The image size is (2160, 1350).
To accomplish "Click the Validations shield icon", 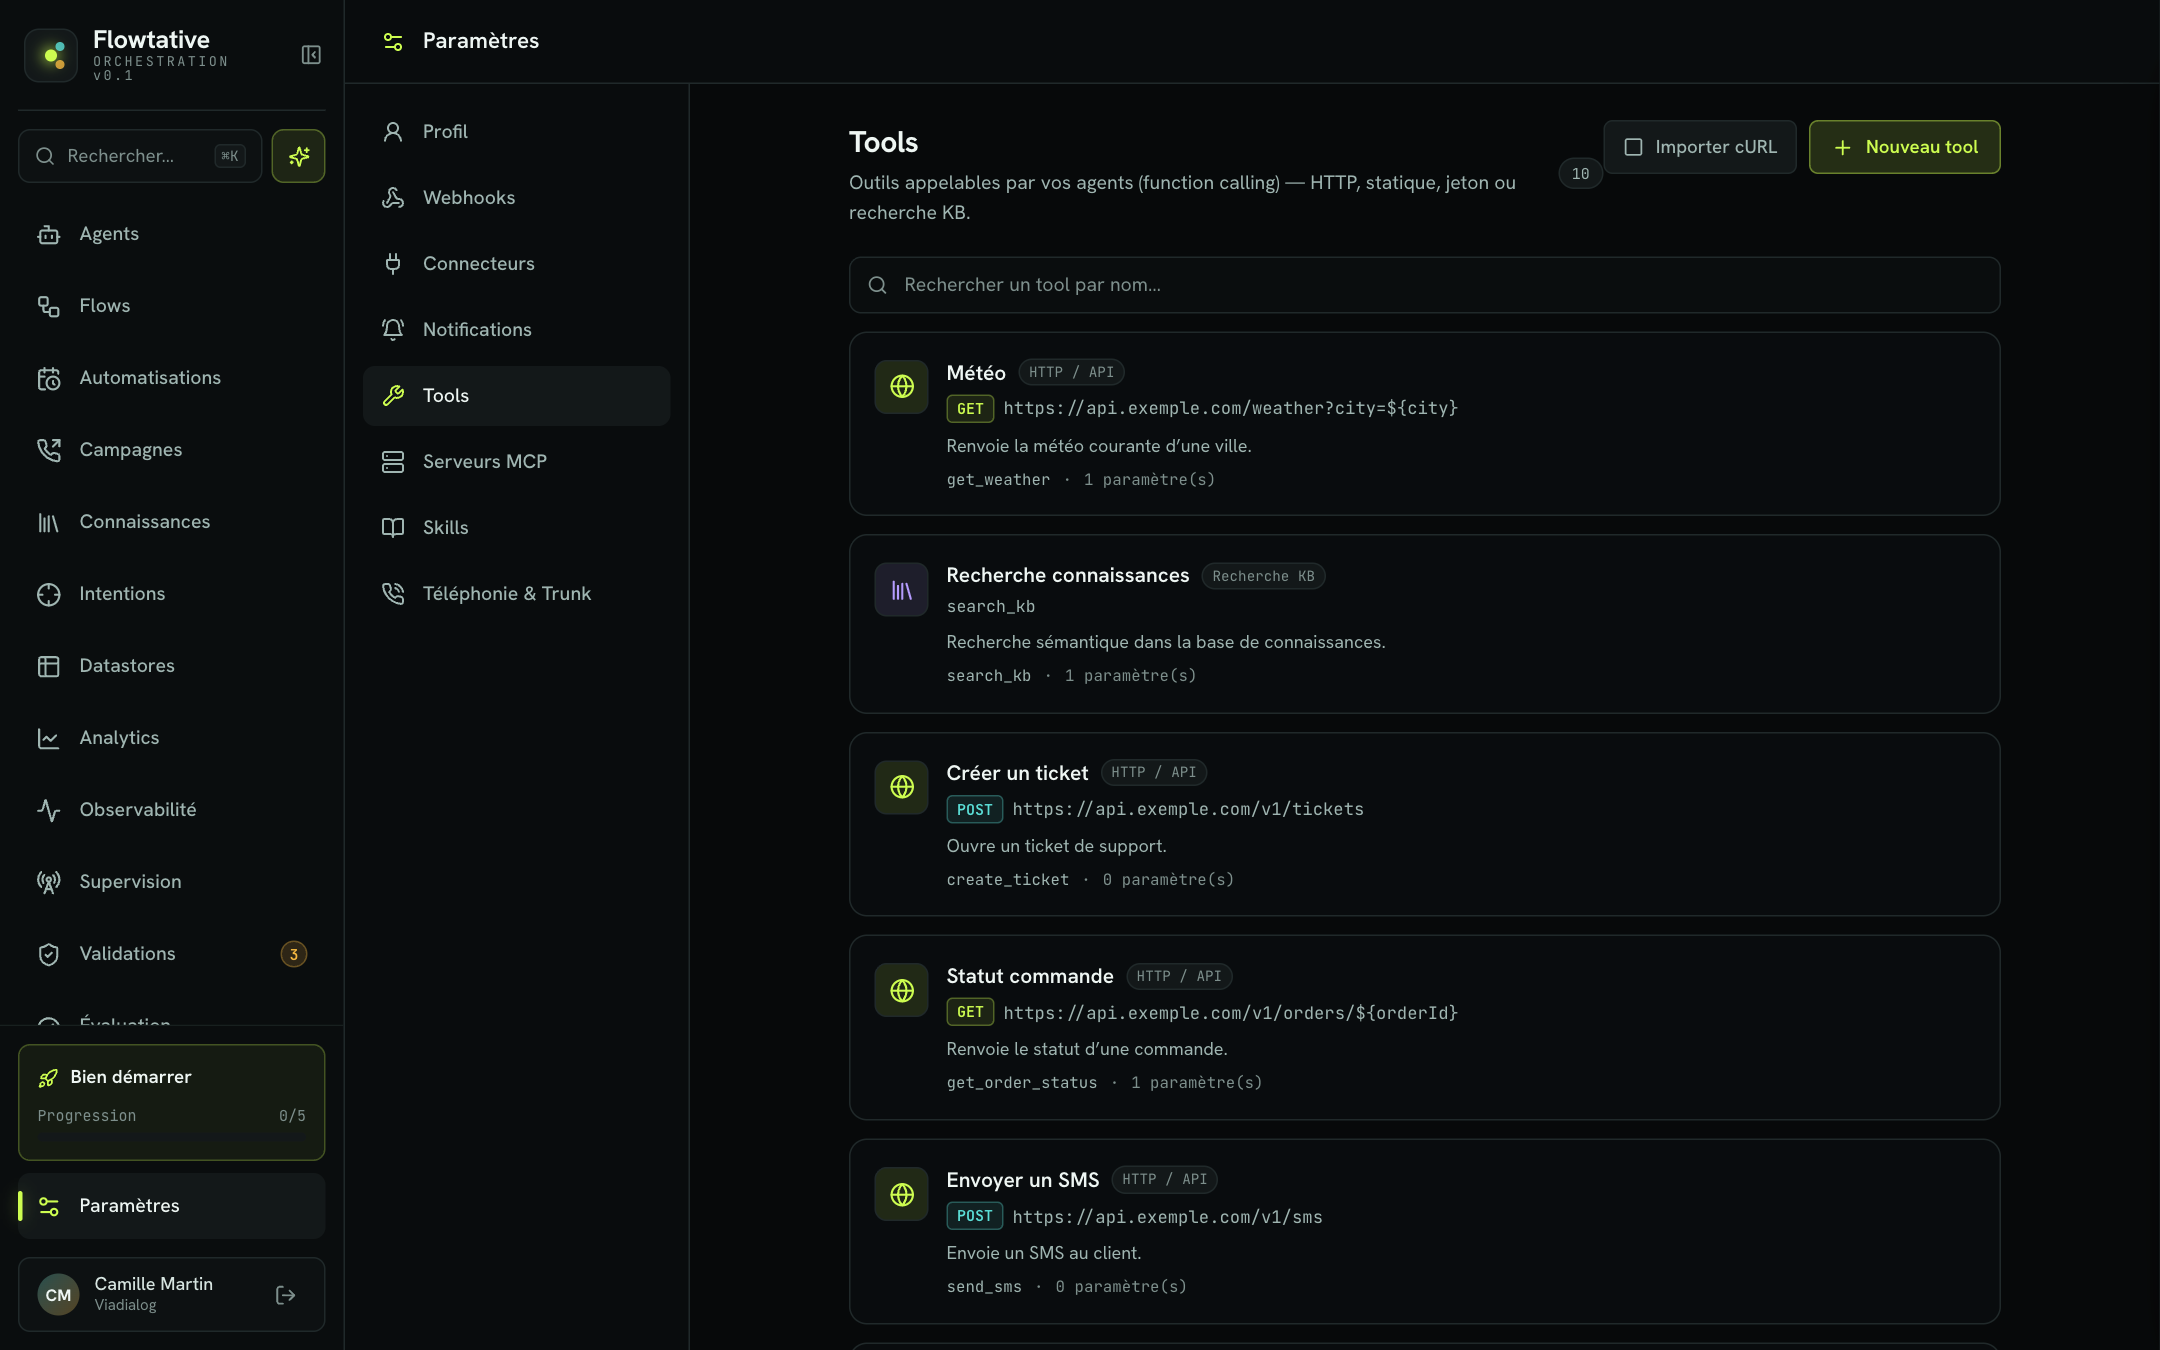I will pyautogui.click(x=48, y=954).
